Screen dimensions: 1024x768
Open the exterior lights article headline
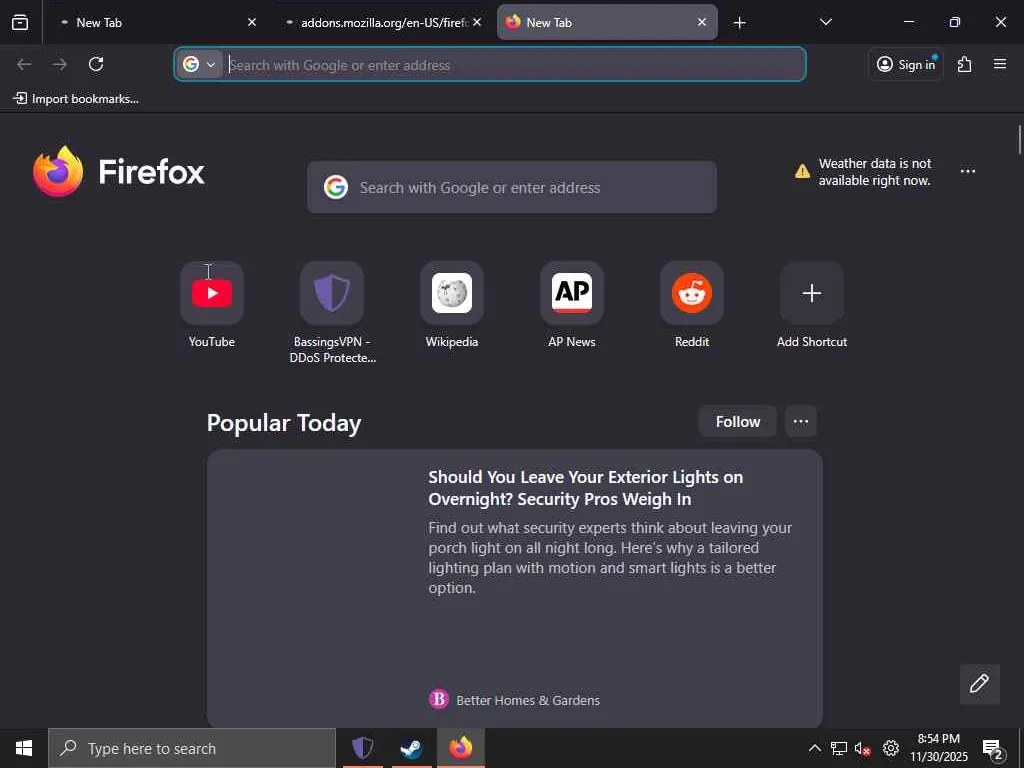pos(586,488)
